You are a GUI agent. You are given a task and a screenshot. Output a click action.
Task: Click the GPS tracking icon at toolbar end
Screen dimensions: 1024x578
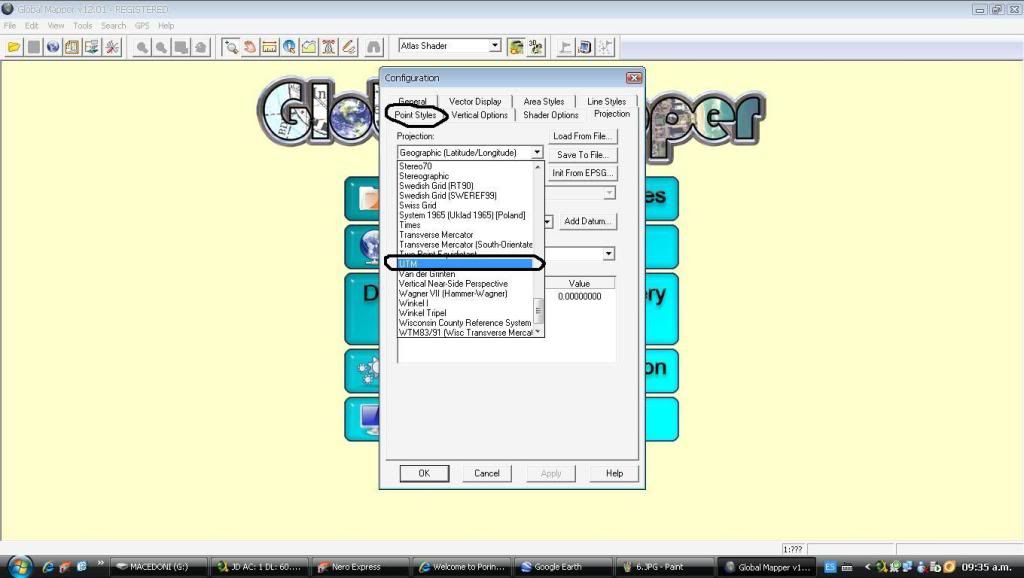tap(605, 47)
